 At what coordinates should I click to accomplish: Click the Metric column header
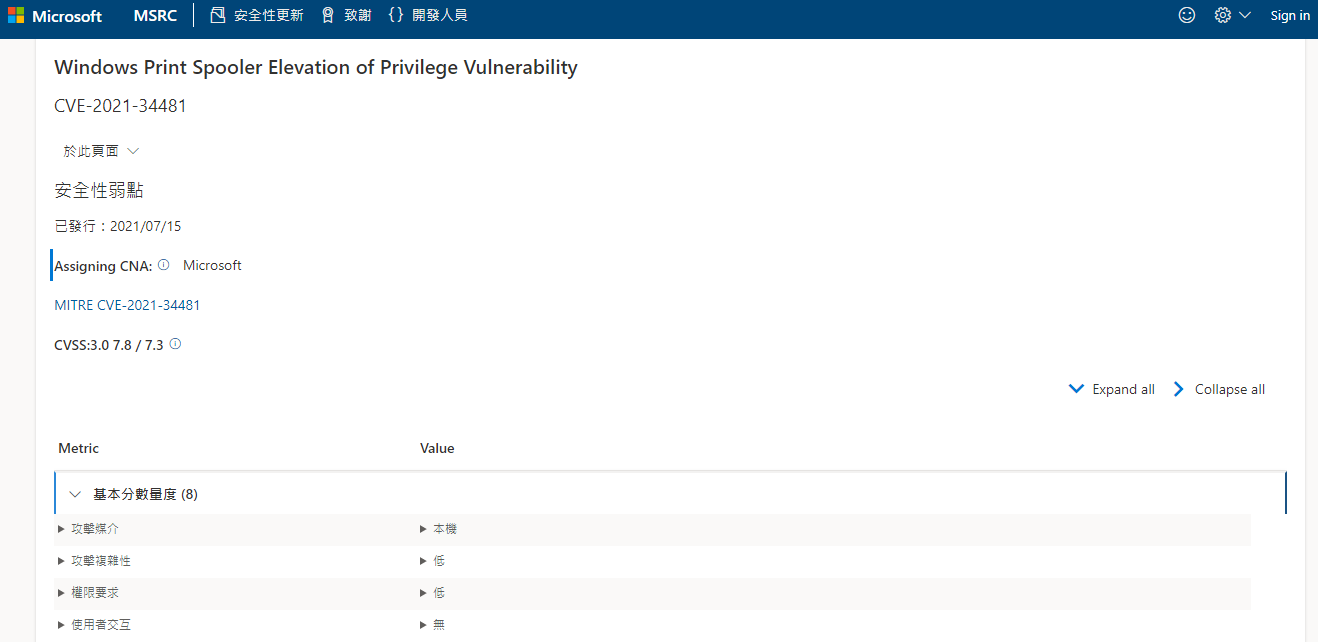79,448
